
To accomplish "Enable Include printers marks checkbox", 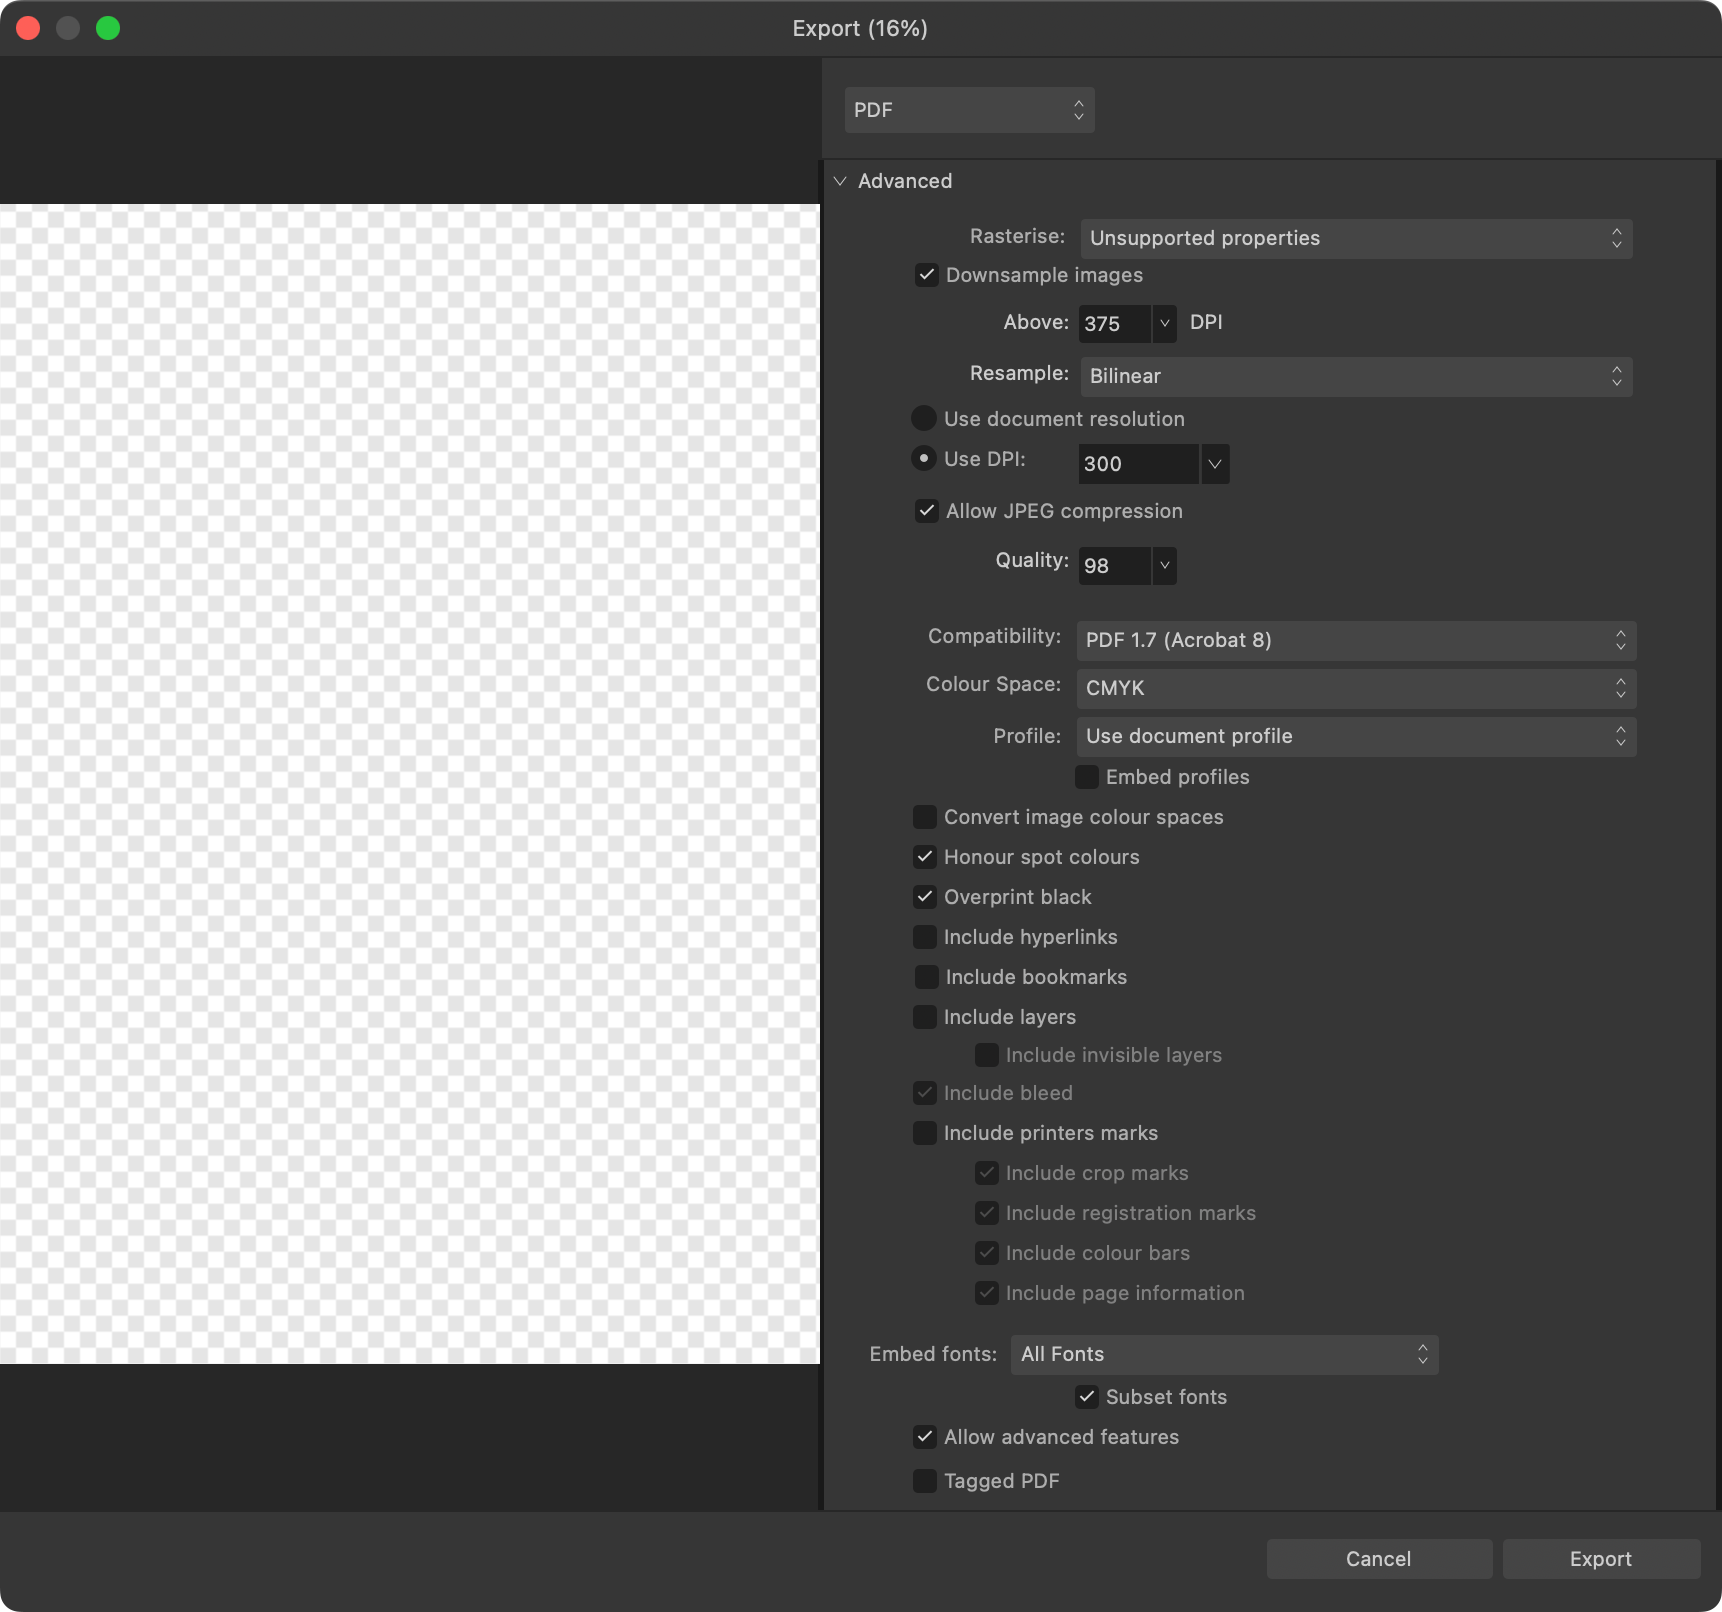I will click(925, 1133).
